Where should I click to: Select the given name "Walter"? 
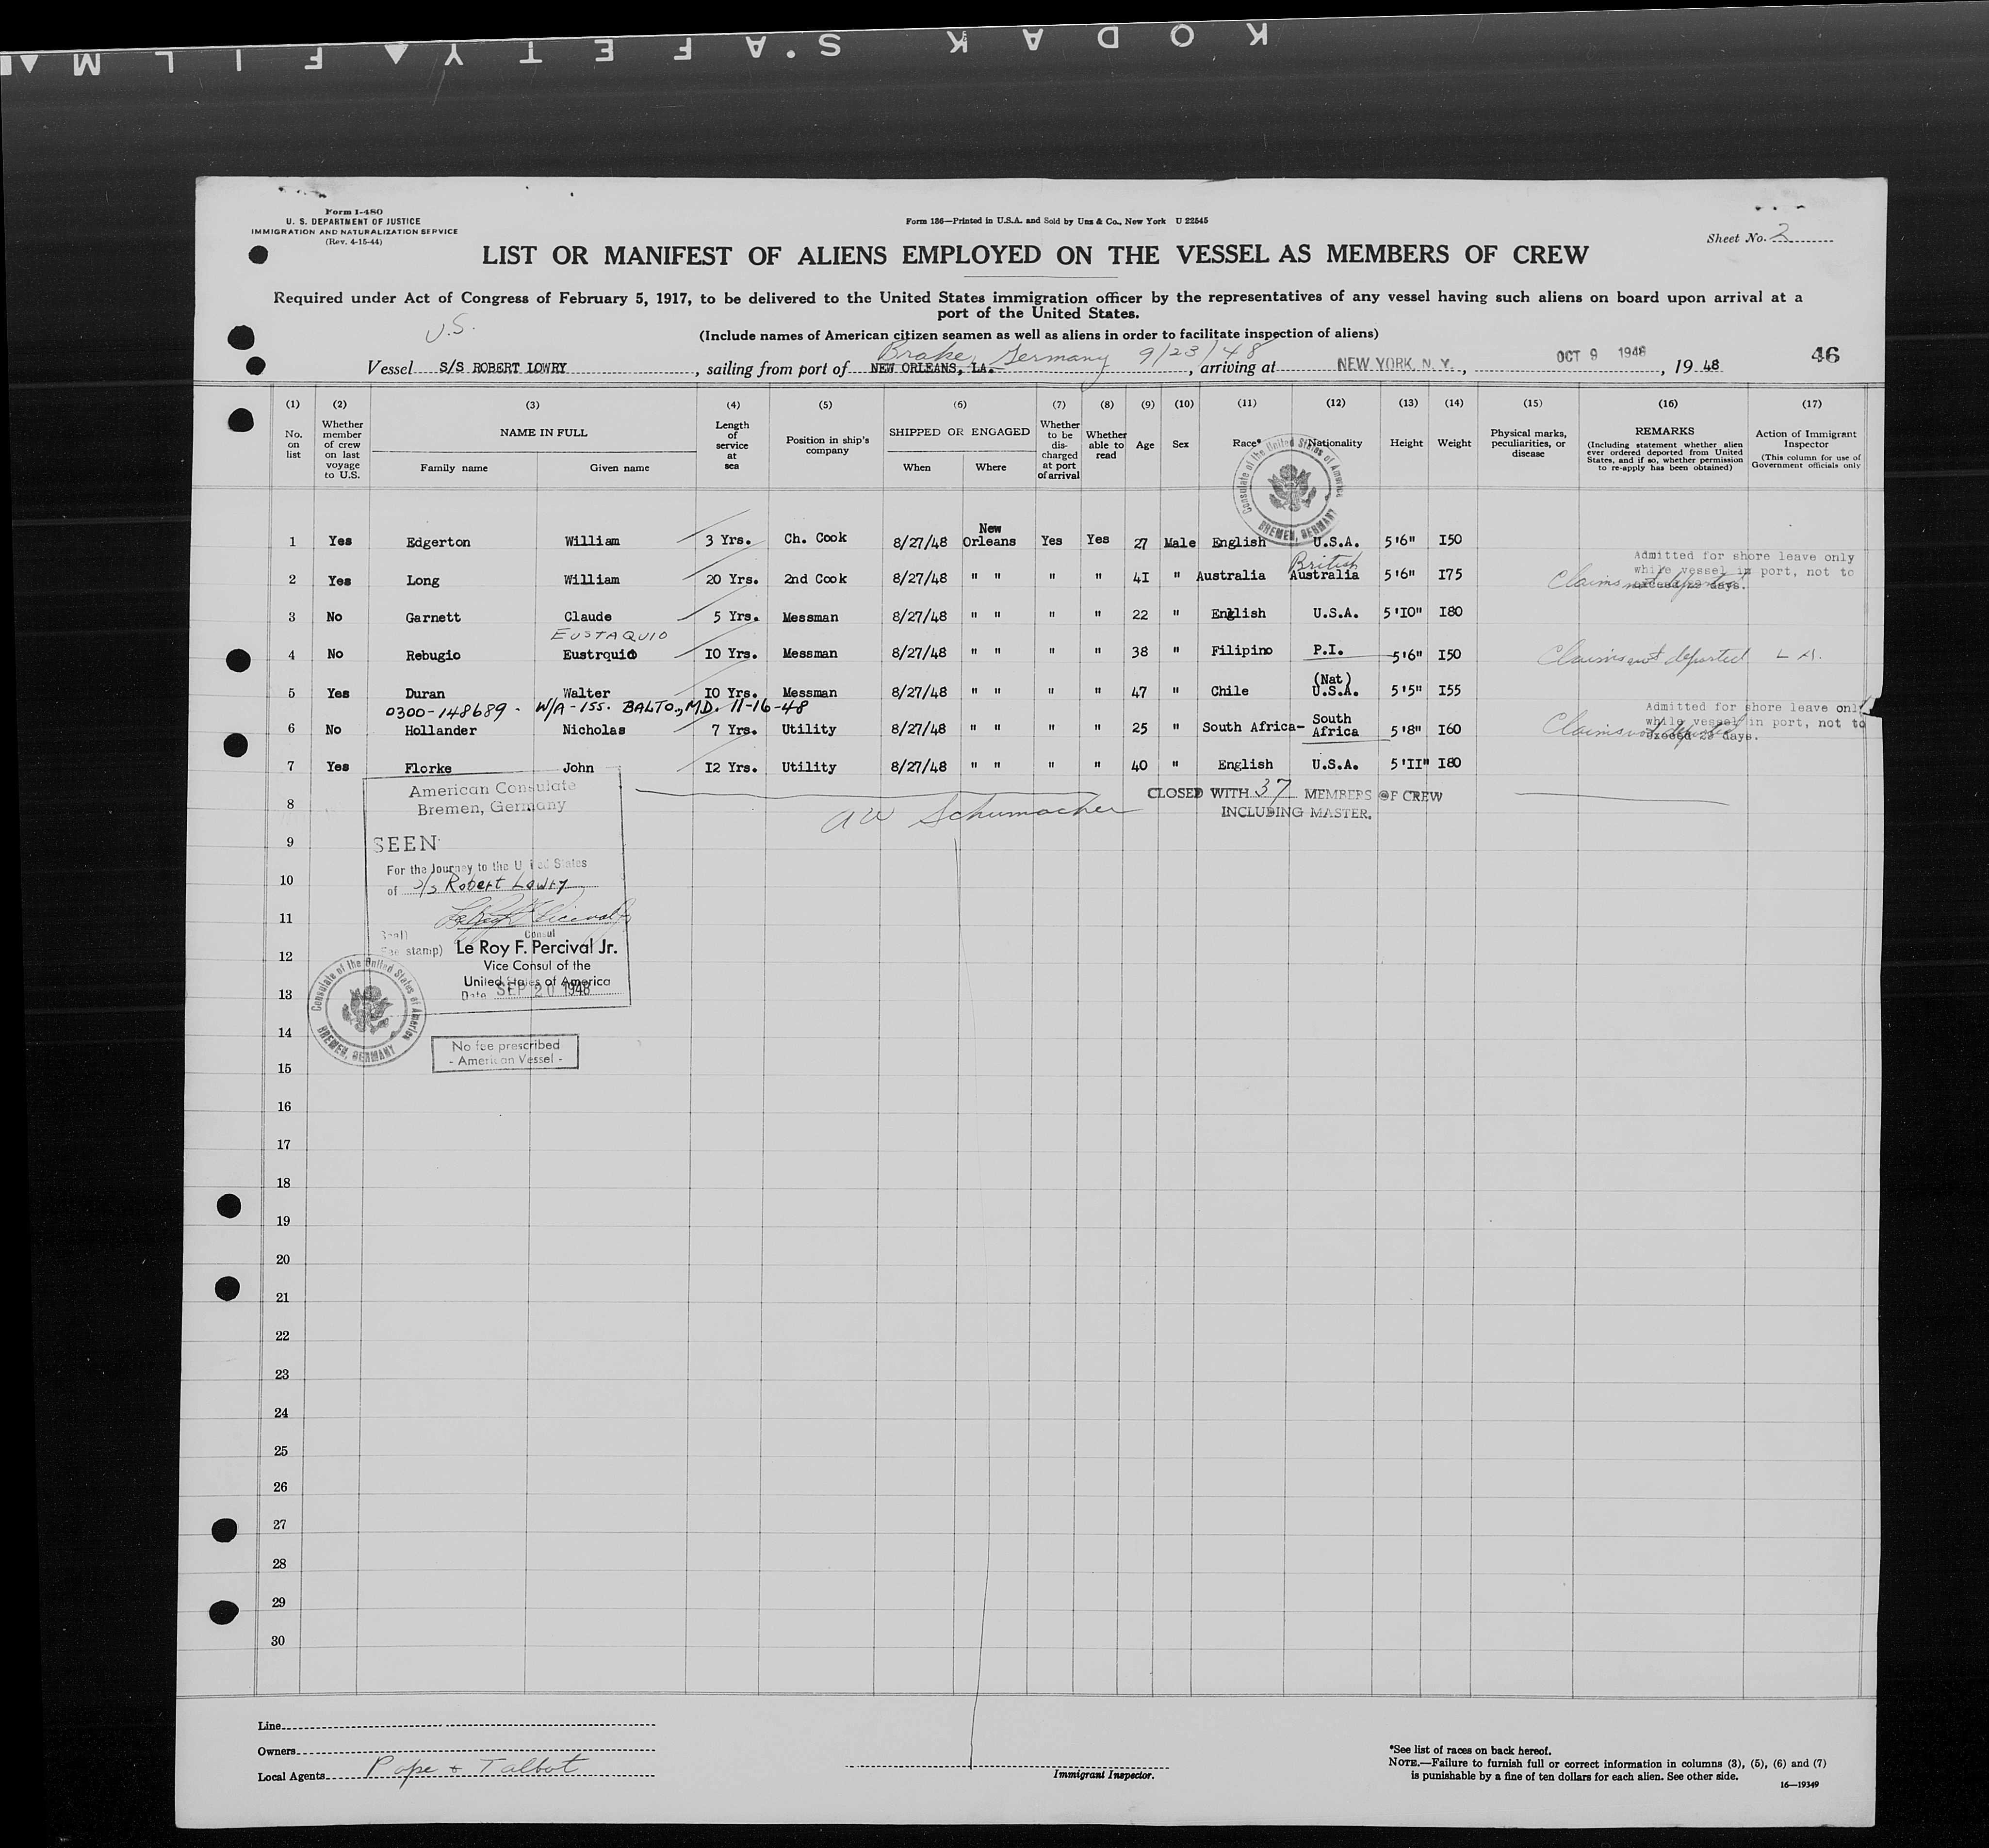click(587, 693)
